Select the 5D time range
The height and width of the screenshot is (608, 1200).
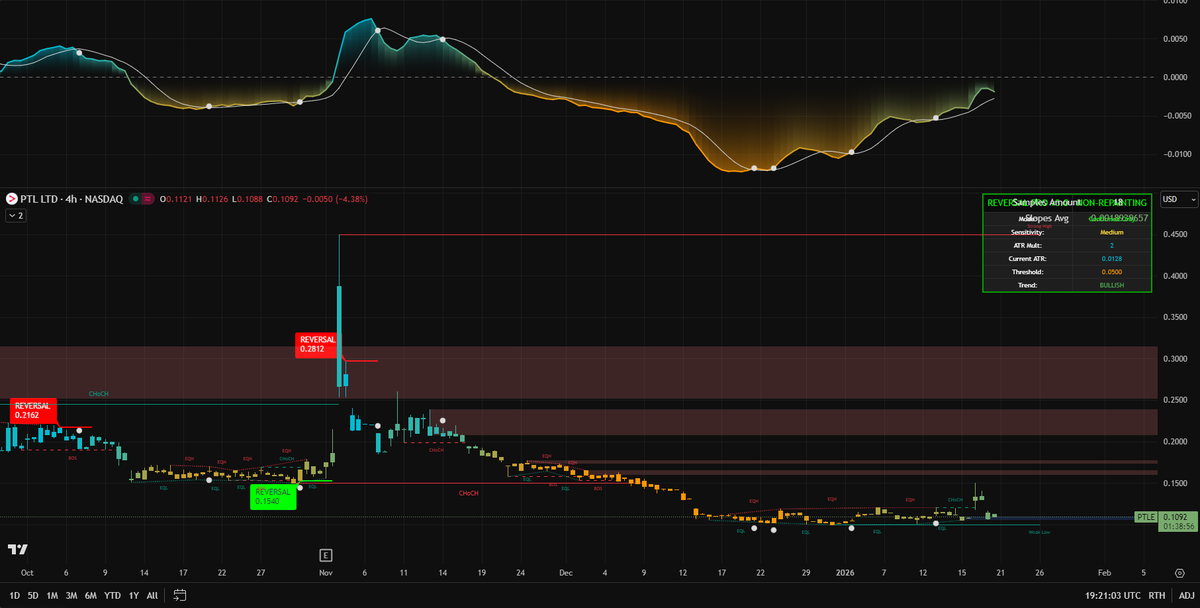point(33,595)
